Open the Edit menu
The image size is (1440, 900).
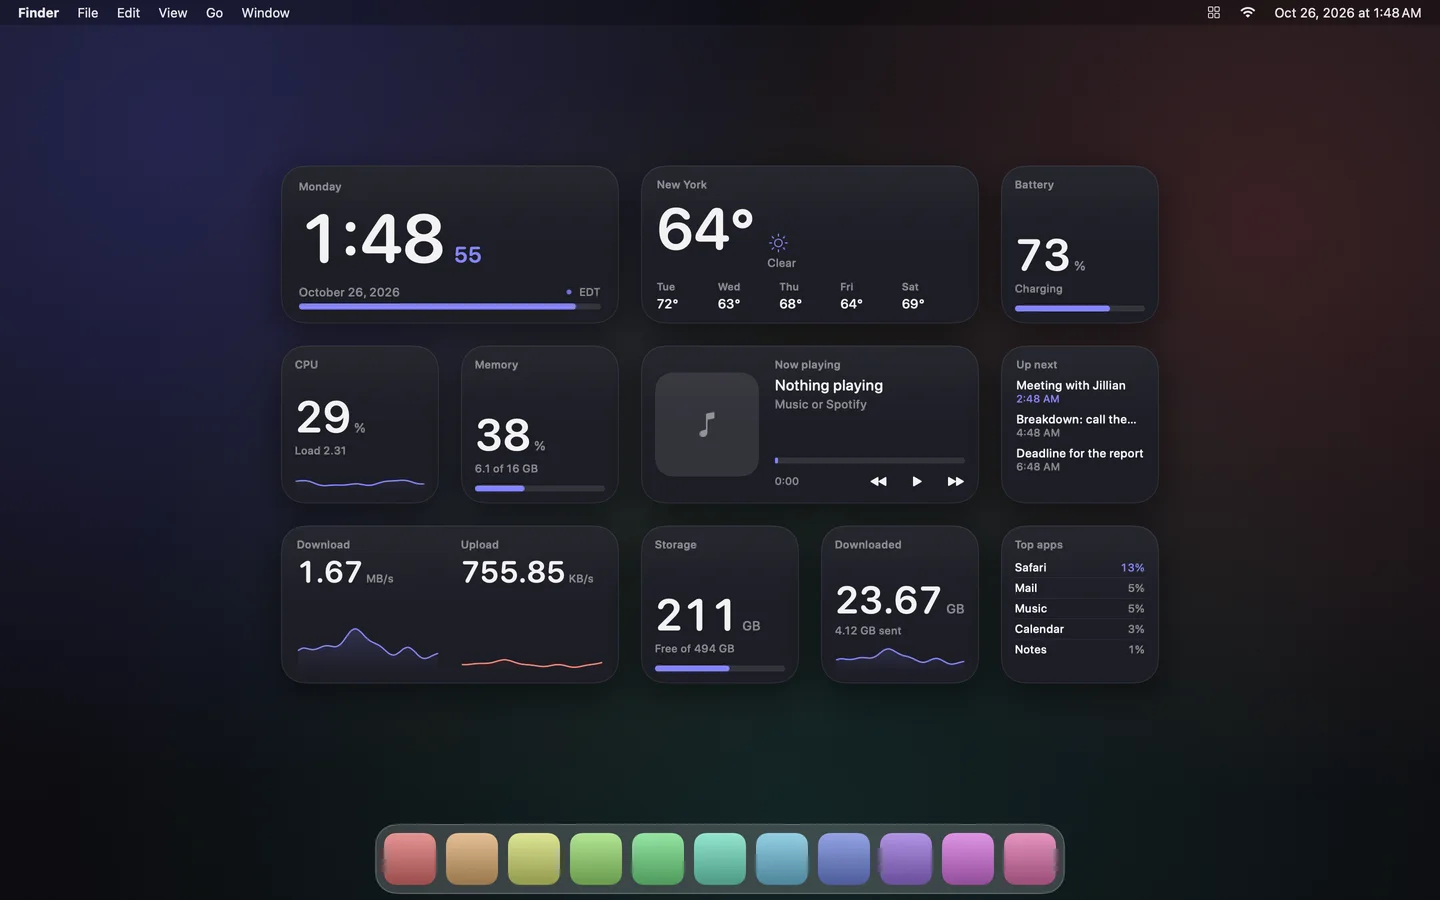pyautogui.click(x=128, y=13)
